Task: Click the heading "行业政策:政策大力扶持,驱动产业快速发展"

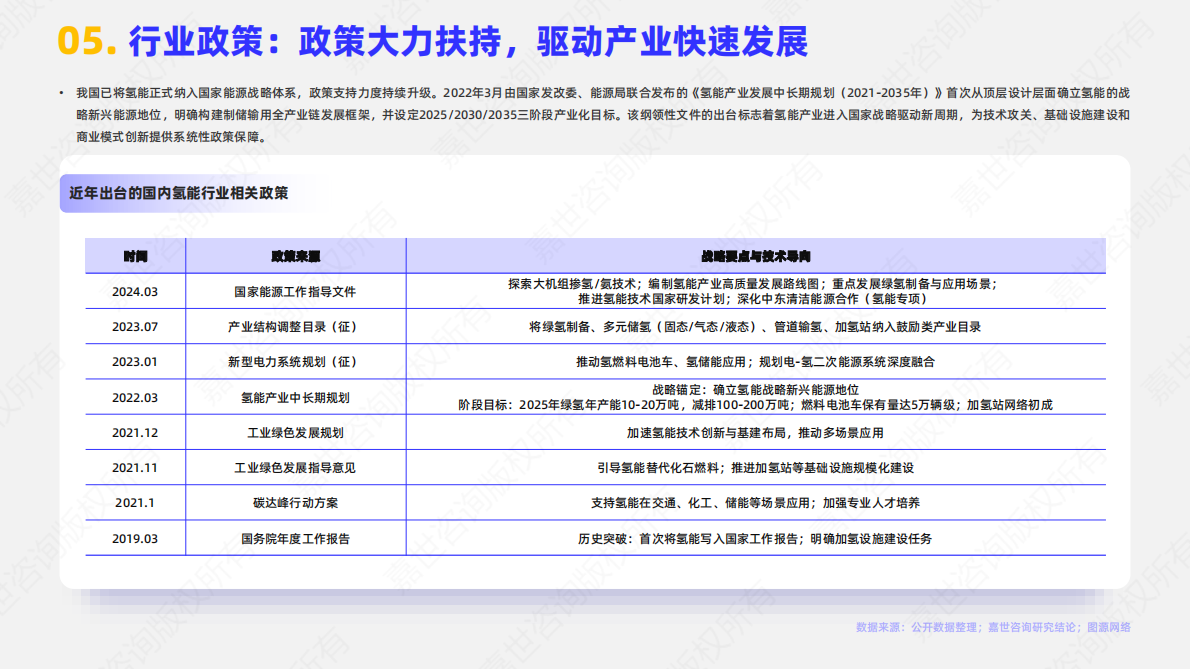Action: pos(470,42)
